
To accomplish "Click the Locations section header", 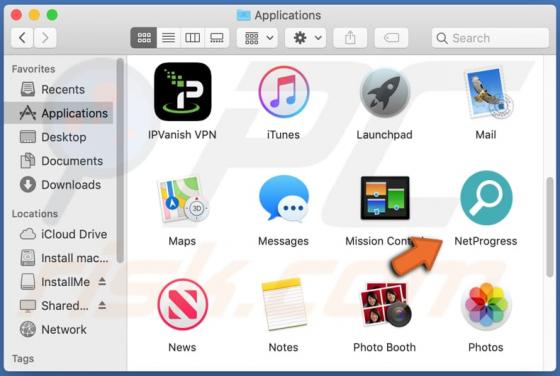I will pyautogui.click(x=35, y=214).
